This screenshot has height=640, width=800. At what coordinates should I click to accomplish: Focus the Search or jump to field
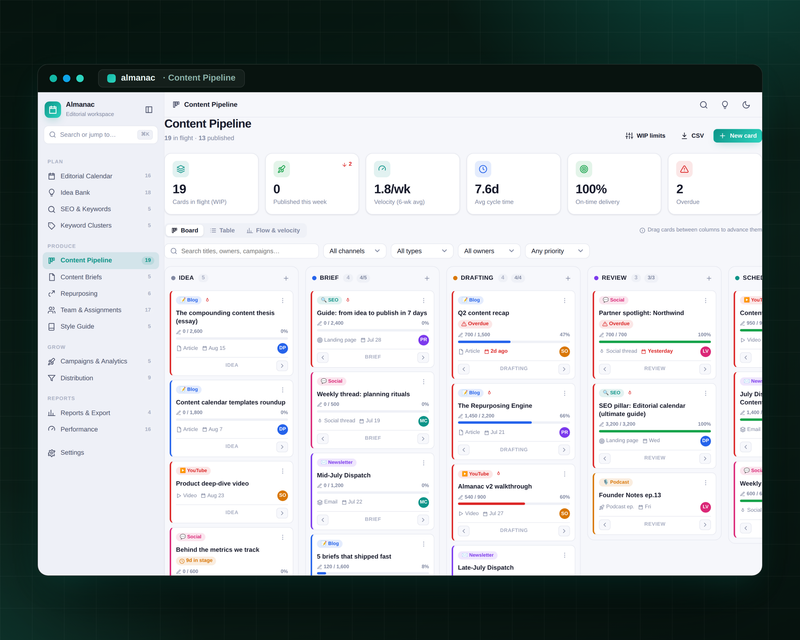click(x=101, y=135)
